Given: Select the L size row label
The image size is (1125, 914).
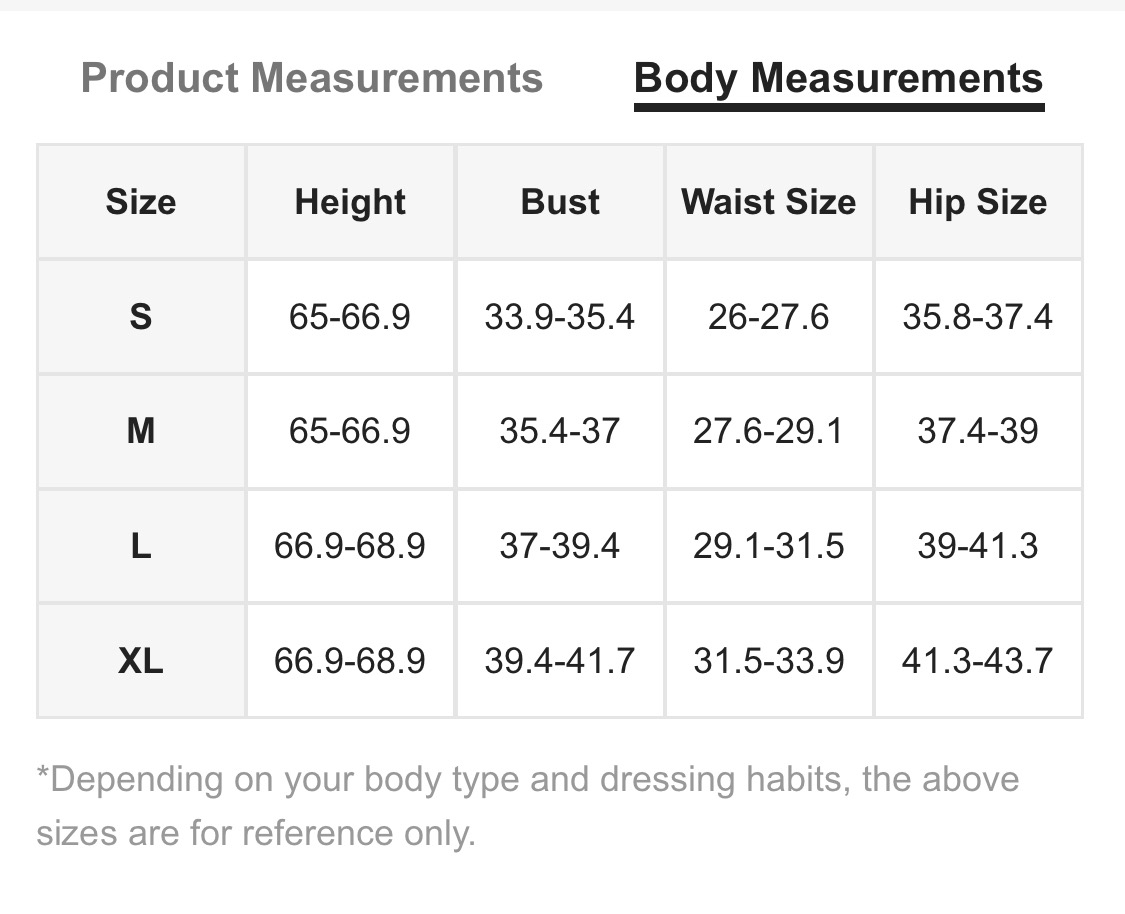Looking at the screenshot, I should [x=141, y=546].
